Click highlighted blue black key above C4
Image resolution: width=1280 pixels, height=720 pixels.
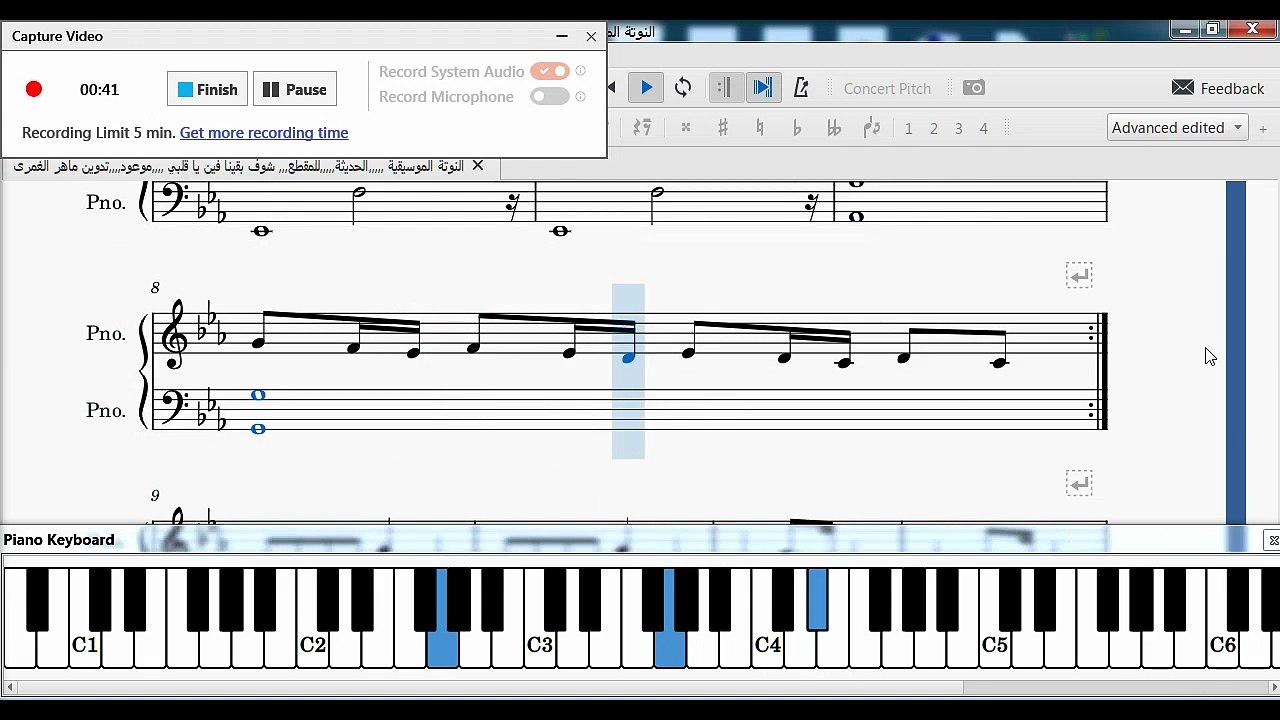[x=817, y=599]
